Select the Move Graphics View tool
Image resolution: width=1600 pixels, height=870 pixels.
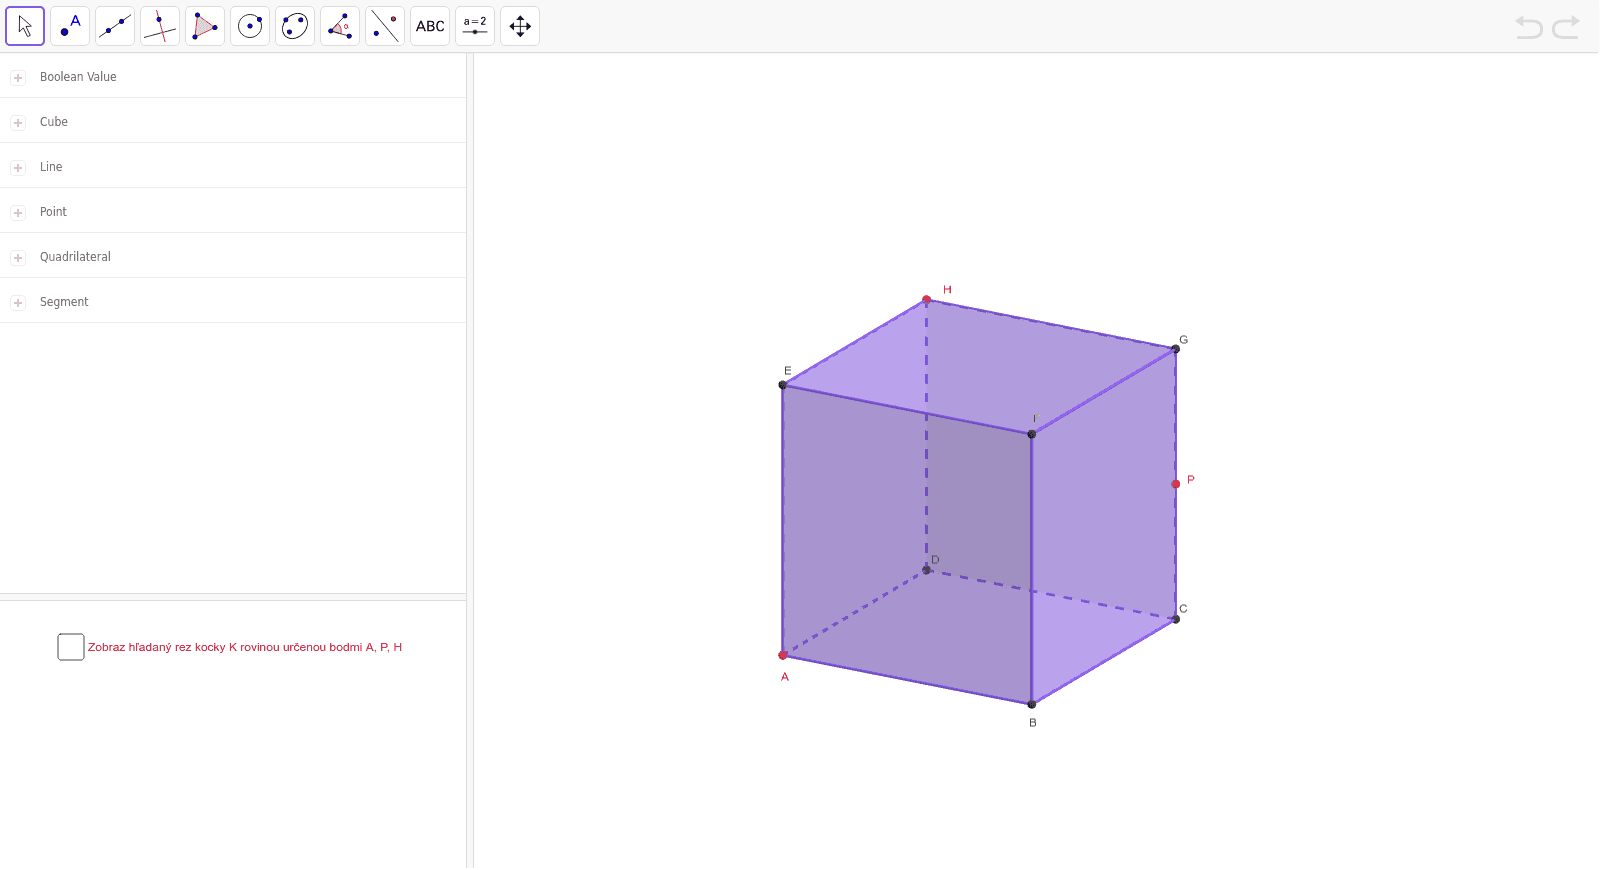(520, 26)
